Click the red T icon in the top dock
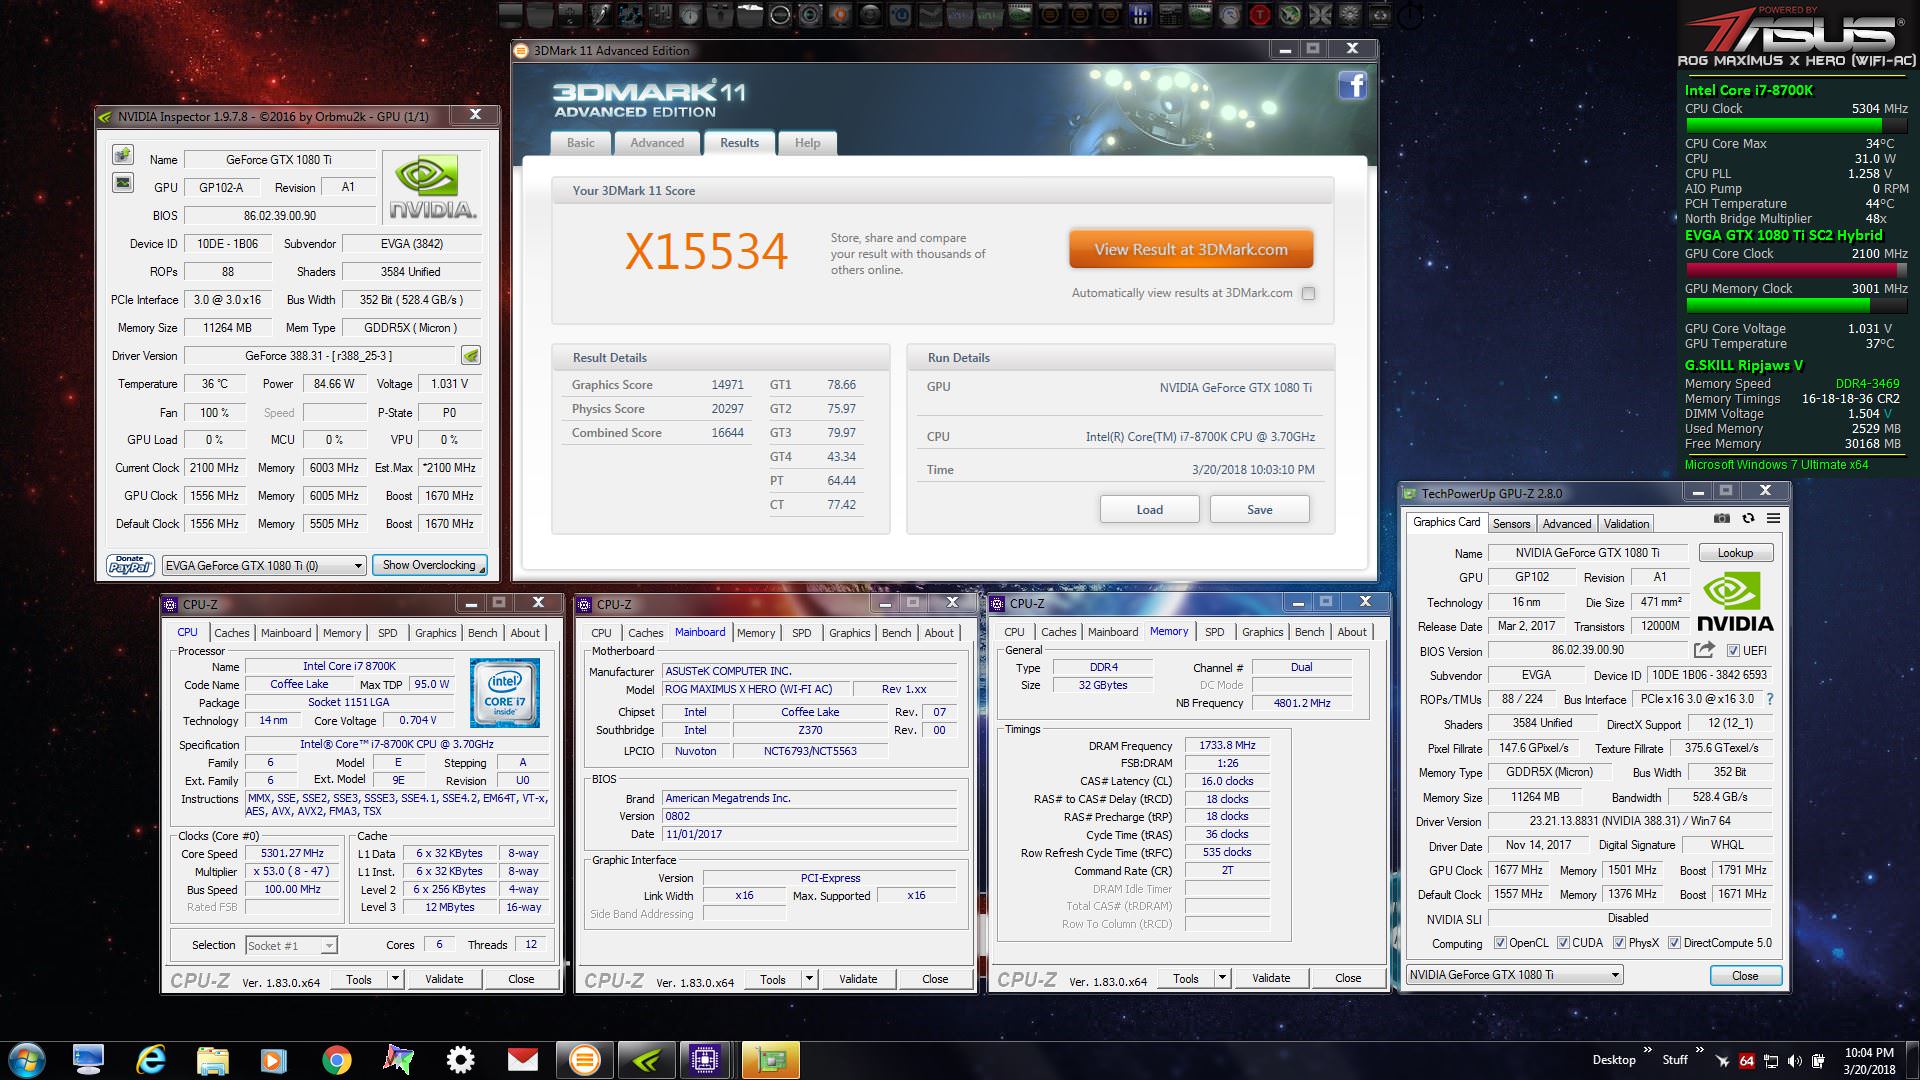 [x=1260, y=15]
